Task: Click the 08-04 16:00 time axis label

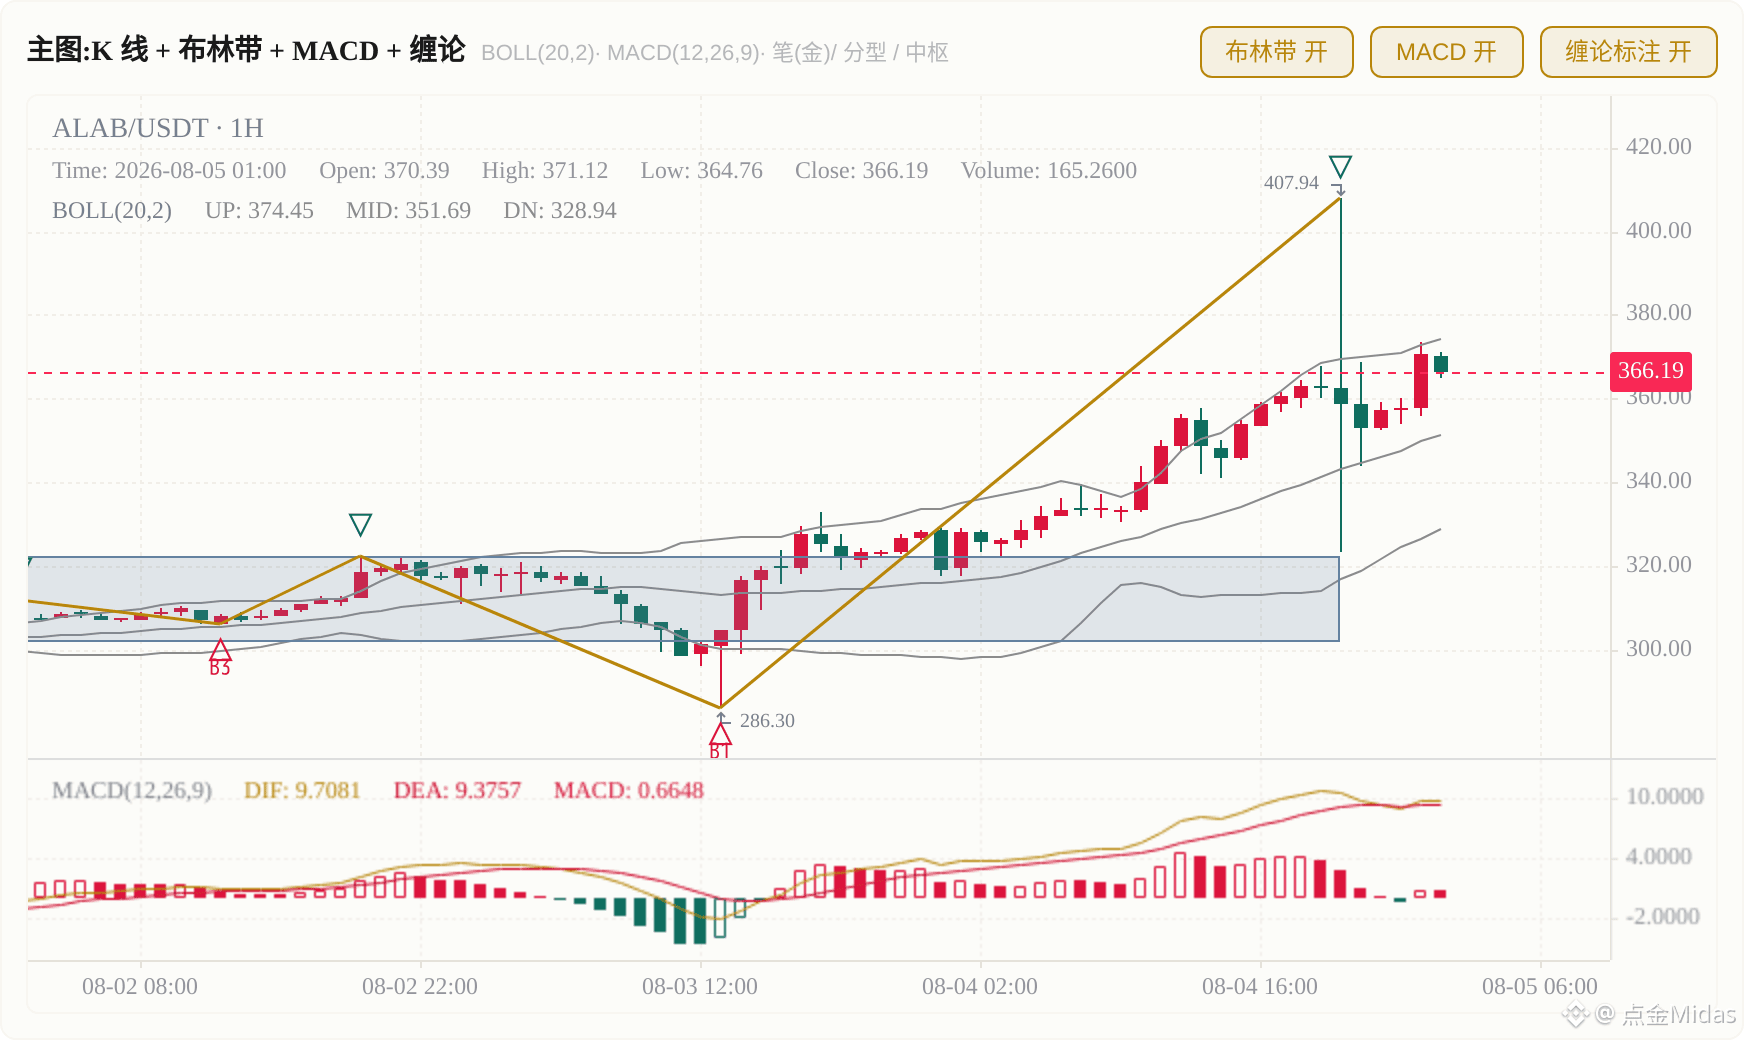Action: [1260, 987]
